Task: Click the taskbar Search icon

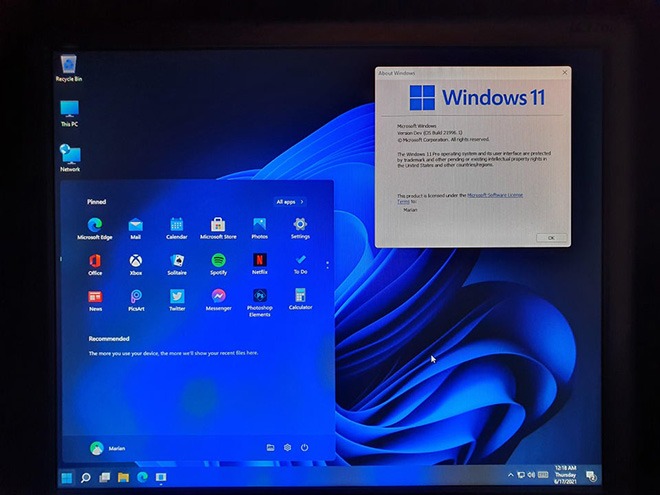Action: point(86,477)
